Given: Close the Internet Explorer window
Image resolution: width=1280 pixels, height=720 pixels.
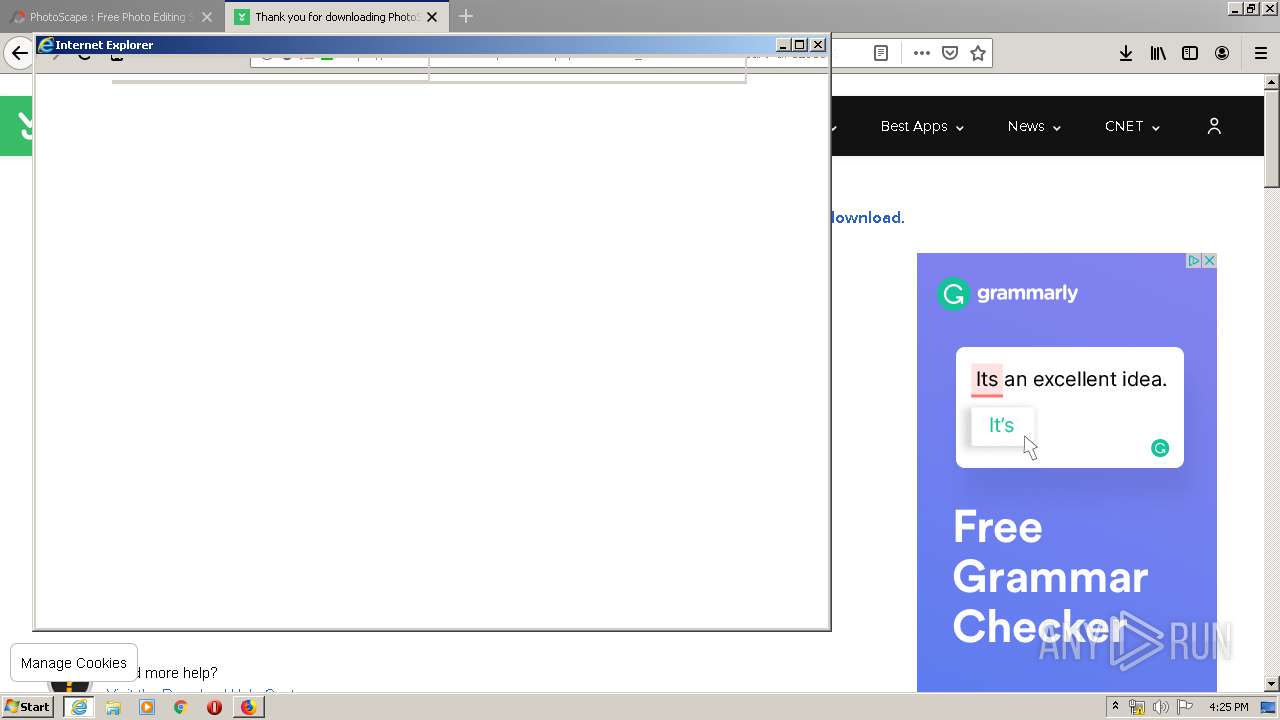Looking at the screenshot, I should [x=818, y=45].
